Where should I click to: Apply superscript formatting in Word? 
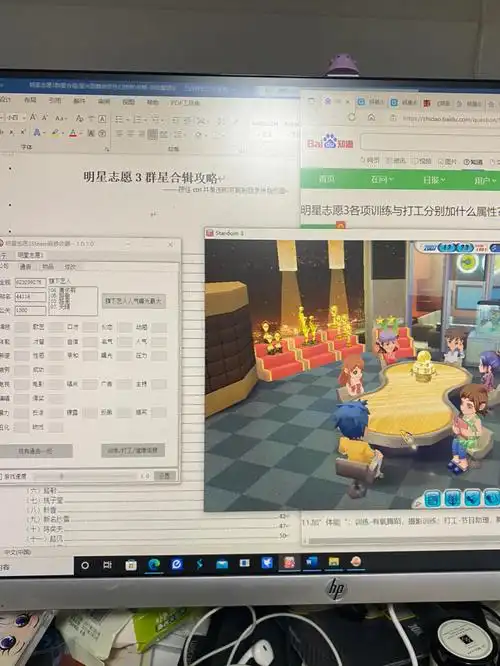[x=23, y=132]
